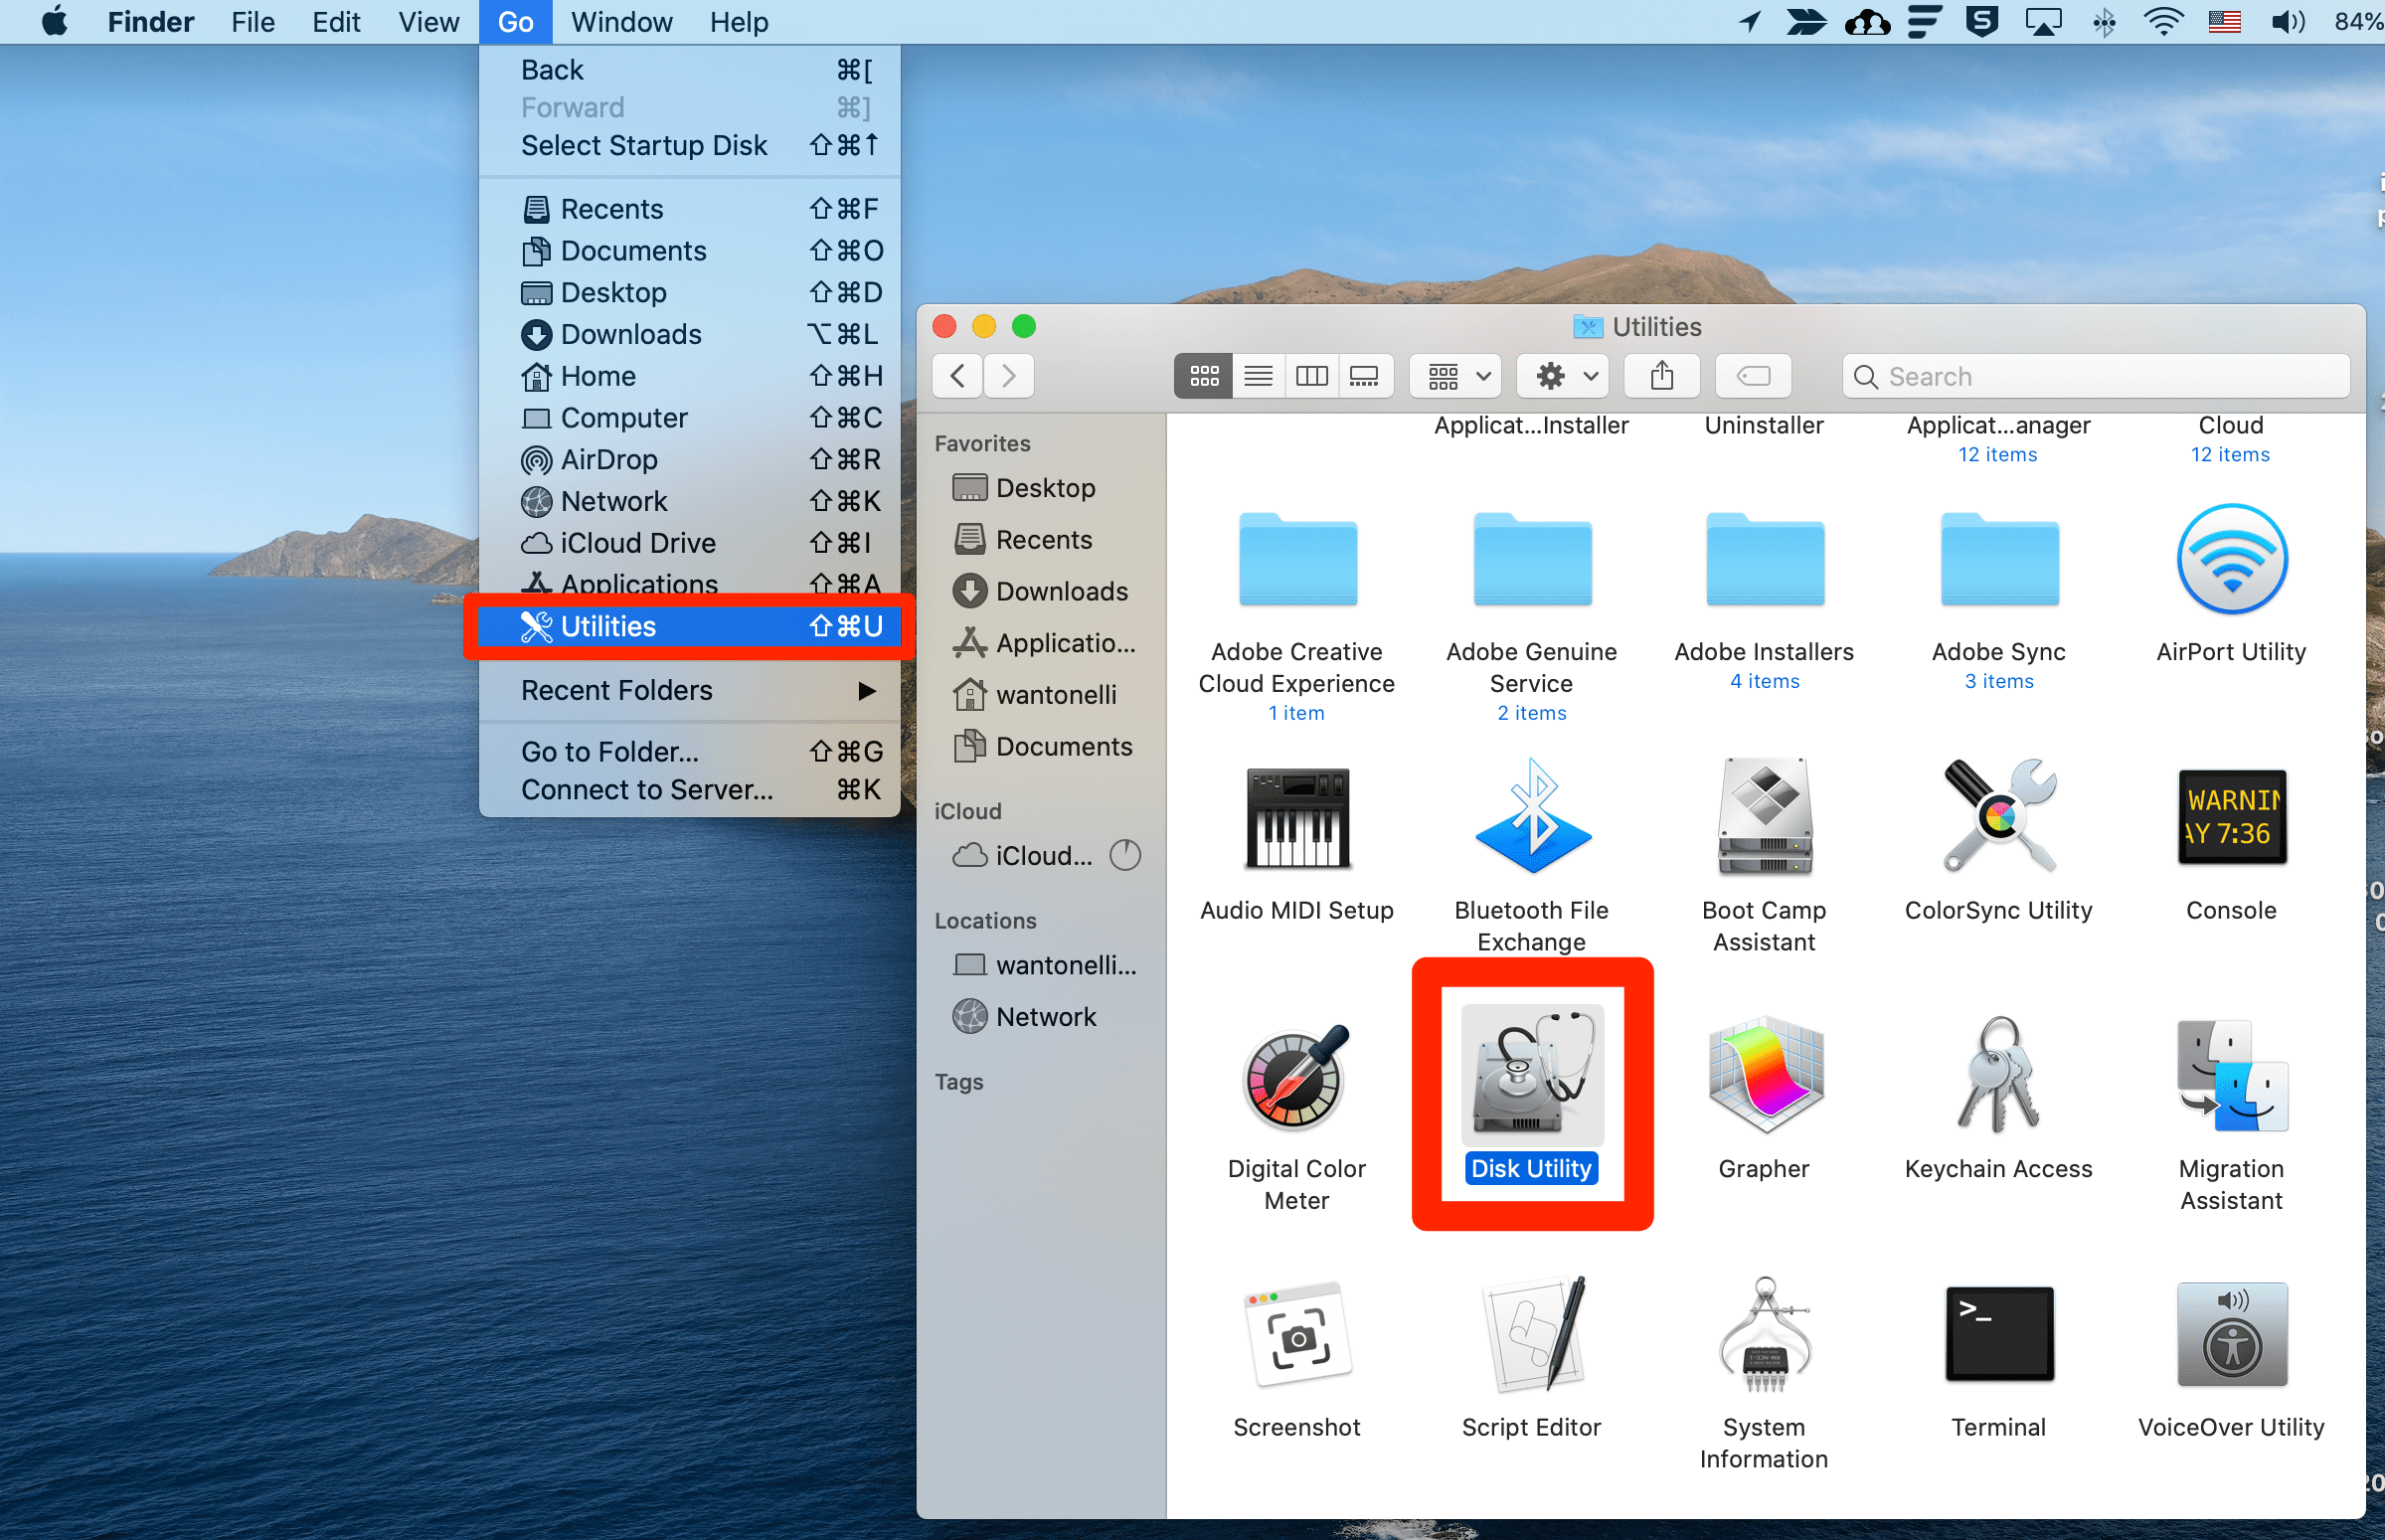The width and height of the screenshot is (2385, 1540).
Task: Open Downloads in the Finder sidebar
Action: point(1060,591)
